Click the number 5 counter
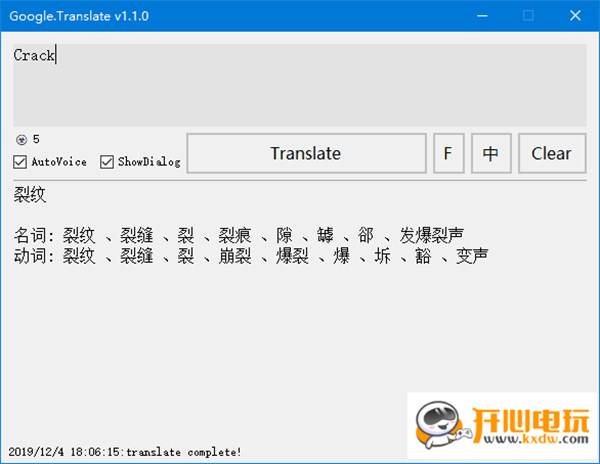Image resolution: width=600 pixels, height=464 pixels. click(36, 139)
